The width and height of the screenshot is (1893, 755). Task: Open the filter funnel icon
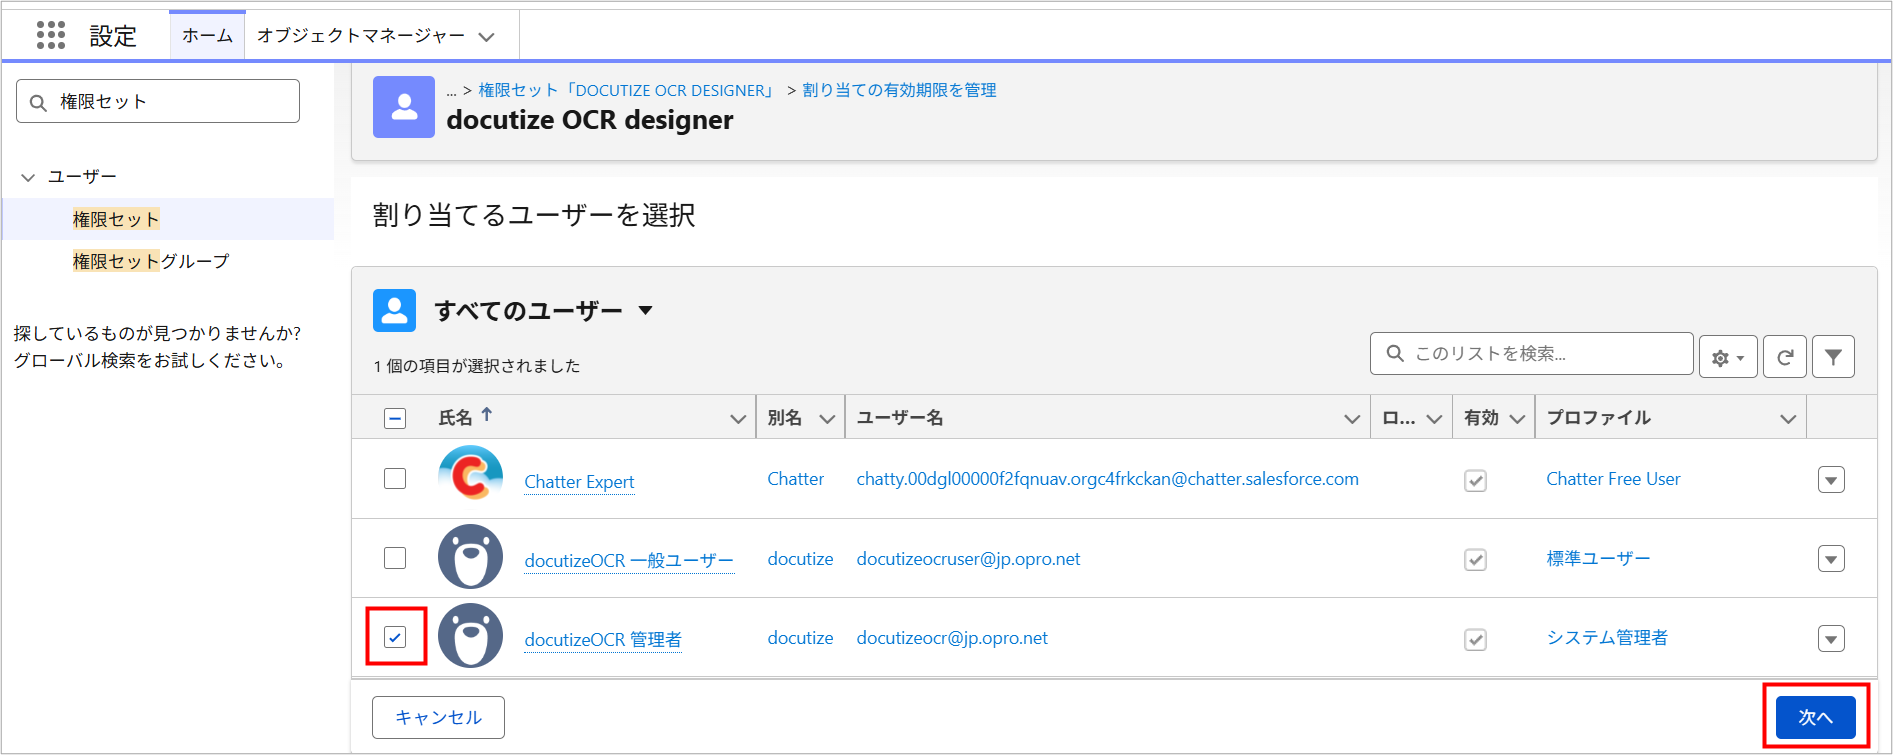pyautogui.click(x=1833, y=357)
